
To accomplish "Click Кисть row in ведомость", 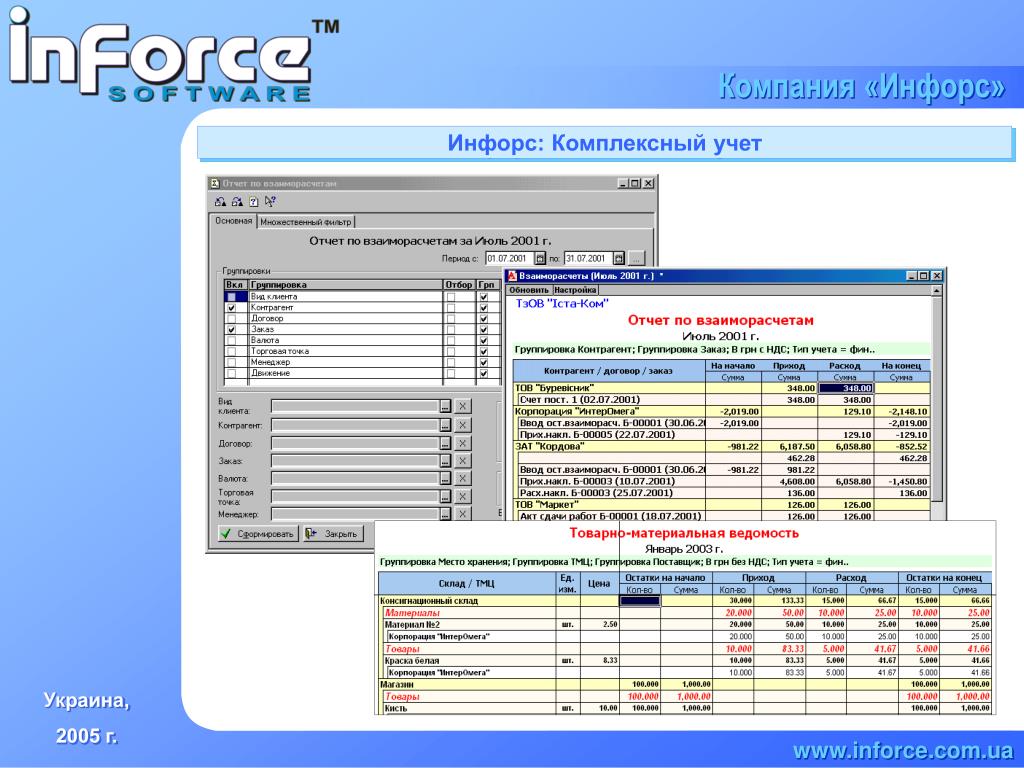I will 685,708.
